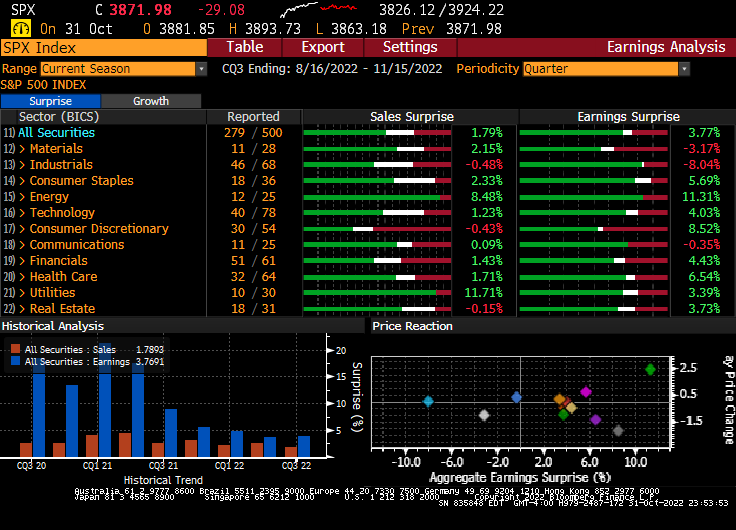Click the blue Earnings legend swatch
Viewport: 736px width, 530px height.
point(15,361)
